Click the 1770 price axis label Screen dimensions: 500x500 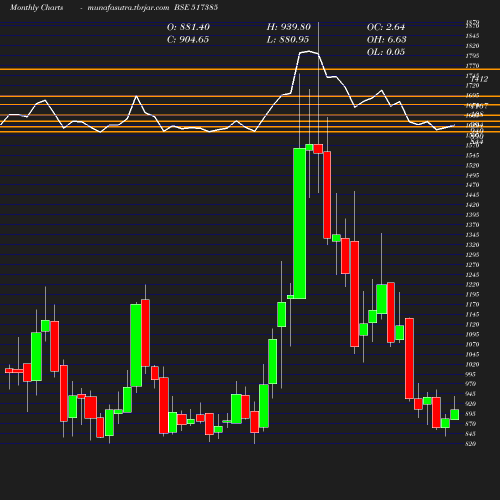coord(472,66)
